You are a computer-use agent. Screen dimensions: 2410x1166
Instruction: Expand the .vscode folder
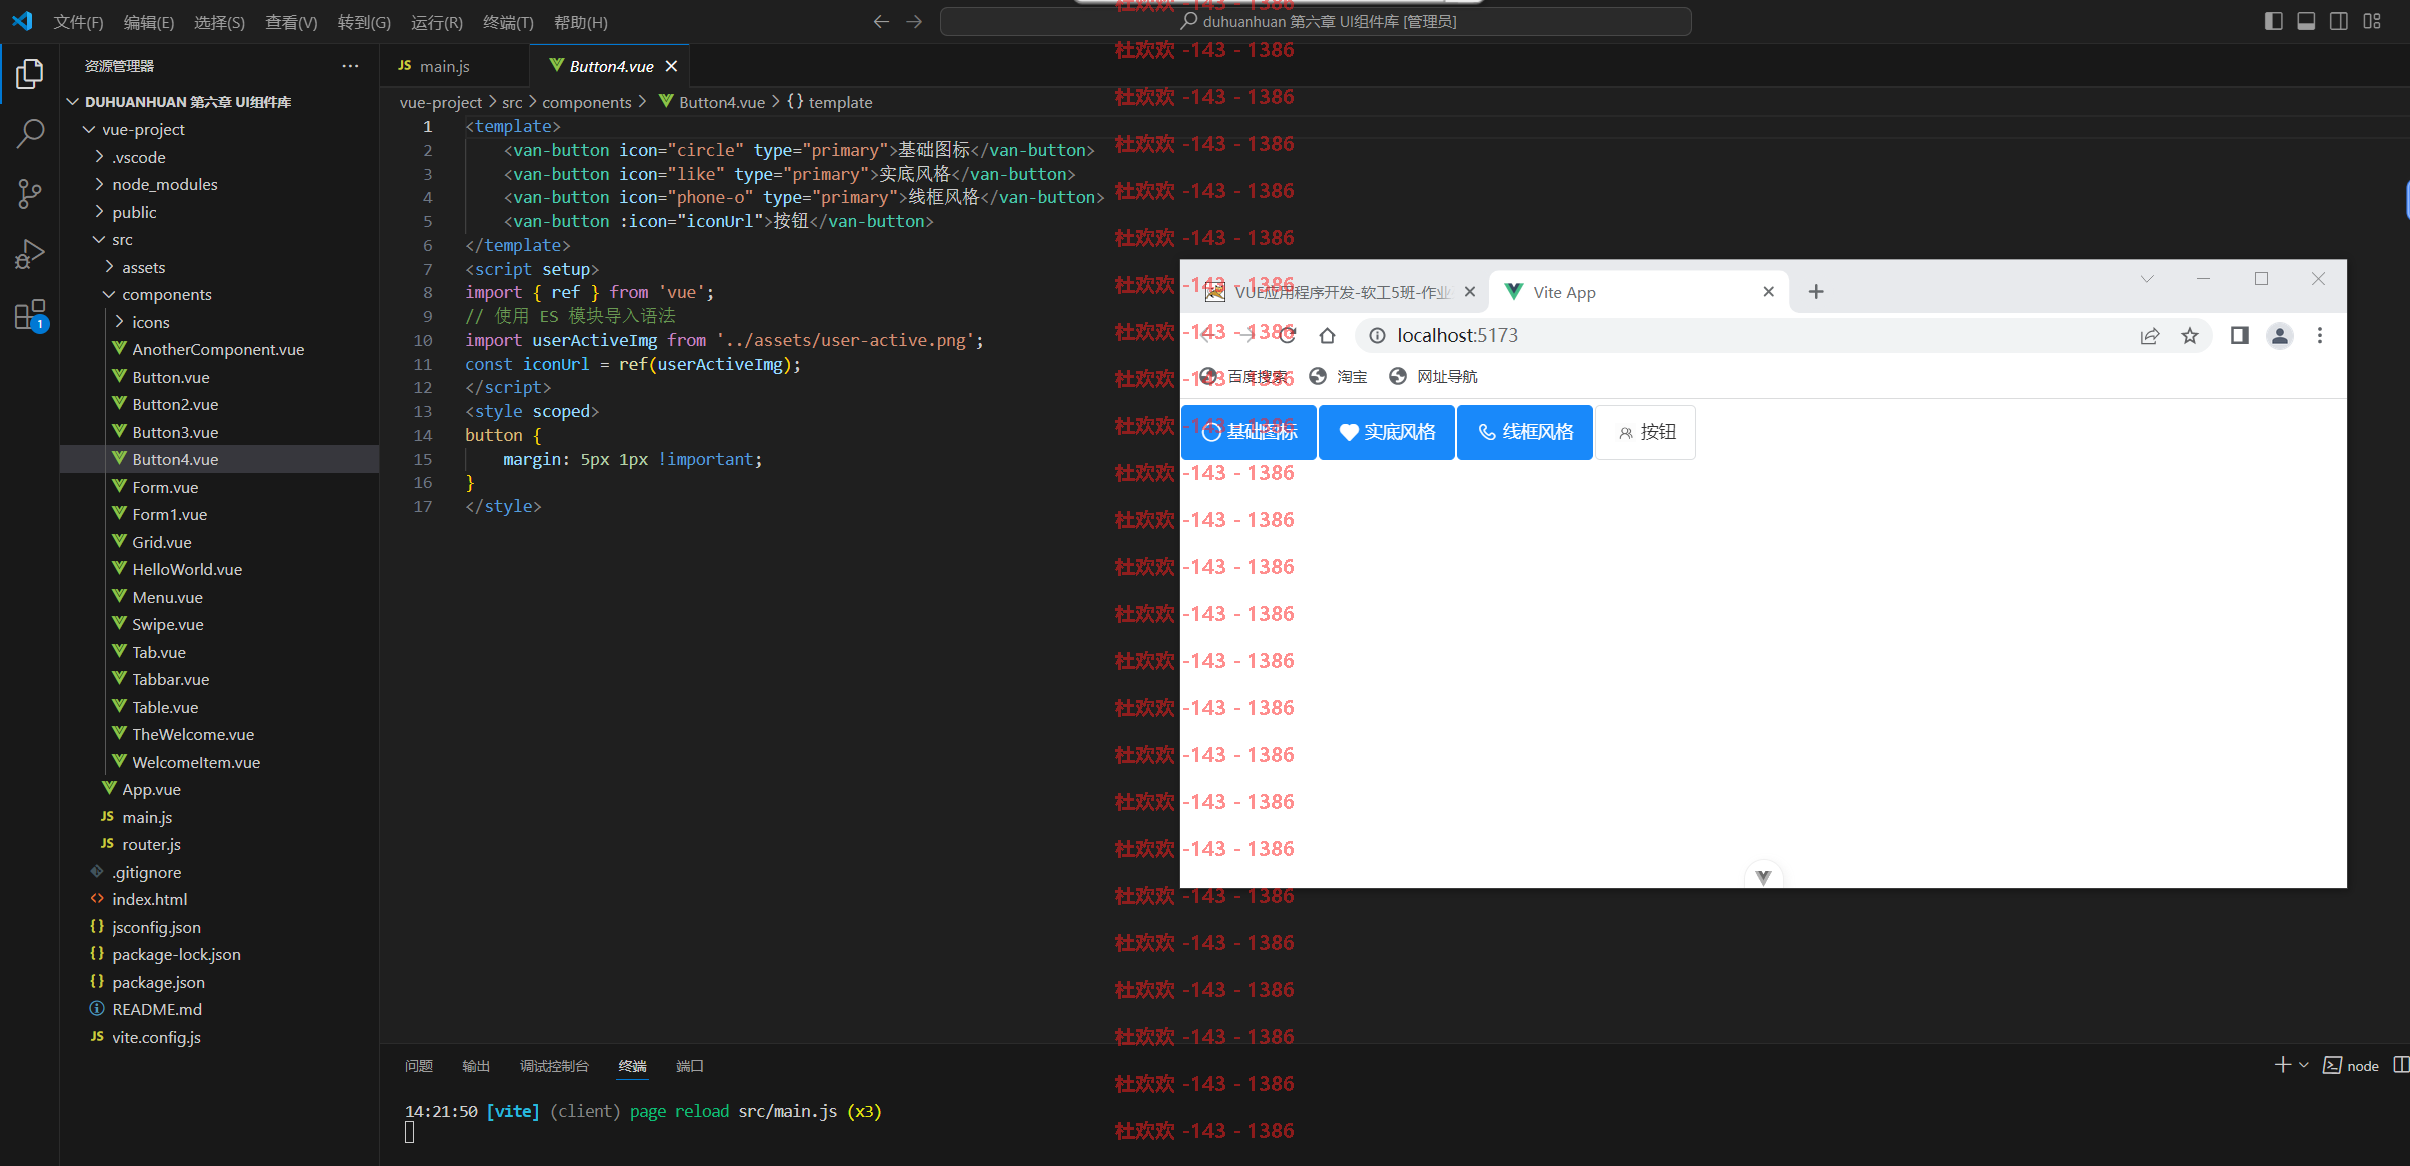coord(99,157)
